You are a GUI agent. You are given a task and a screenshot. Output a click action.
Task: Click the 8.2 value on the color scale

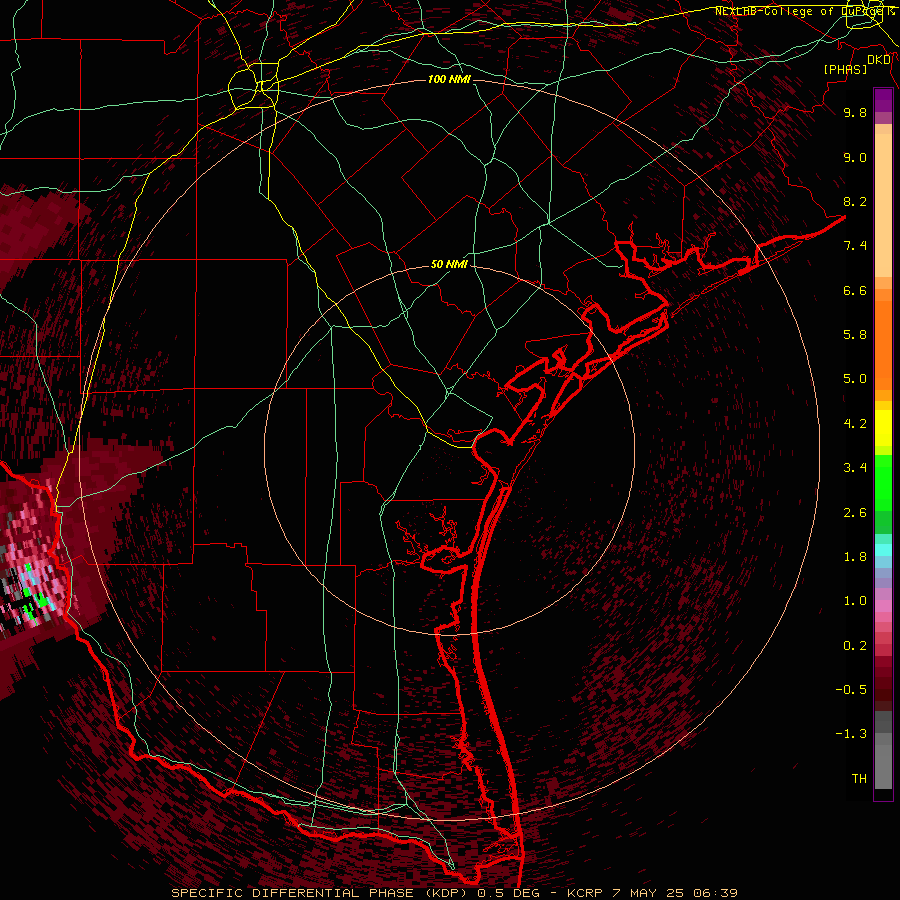[x=855, y=201]
